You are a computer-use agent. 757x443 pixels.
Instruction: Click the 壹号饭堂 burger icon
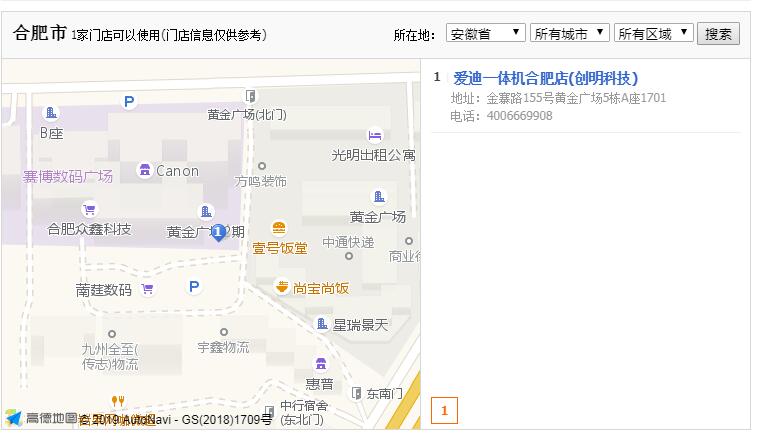coord(279,227)
